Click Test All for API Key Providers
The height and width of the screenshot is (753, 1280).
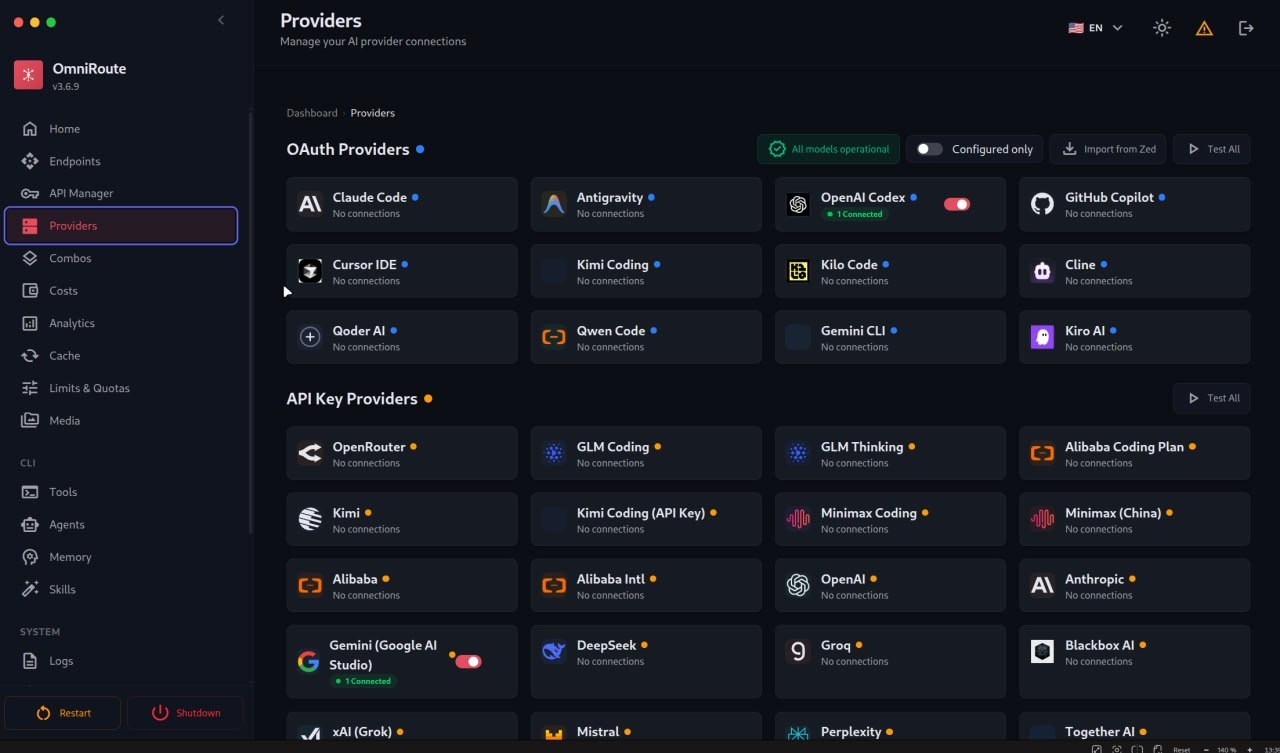(1212, 398)
